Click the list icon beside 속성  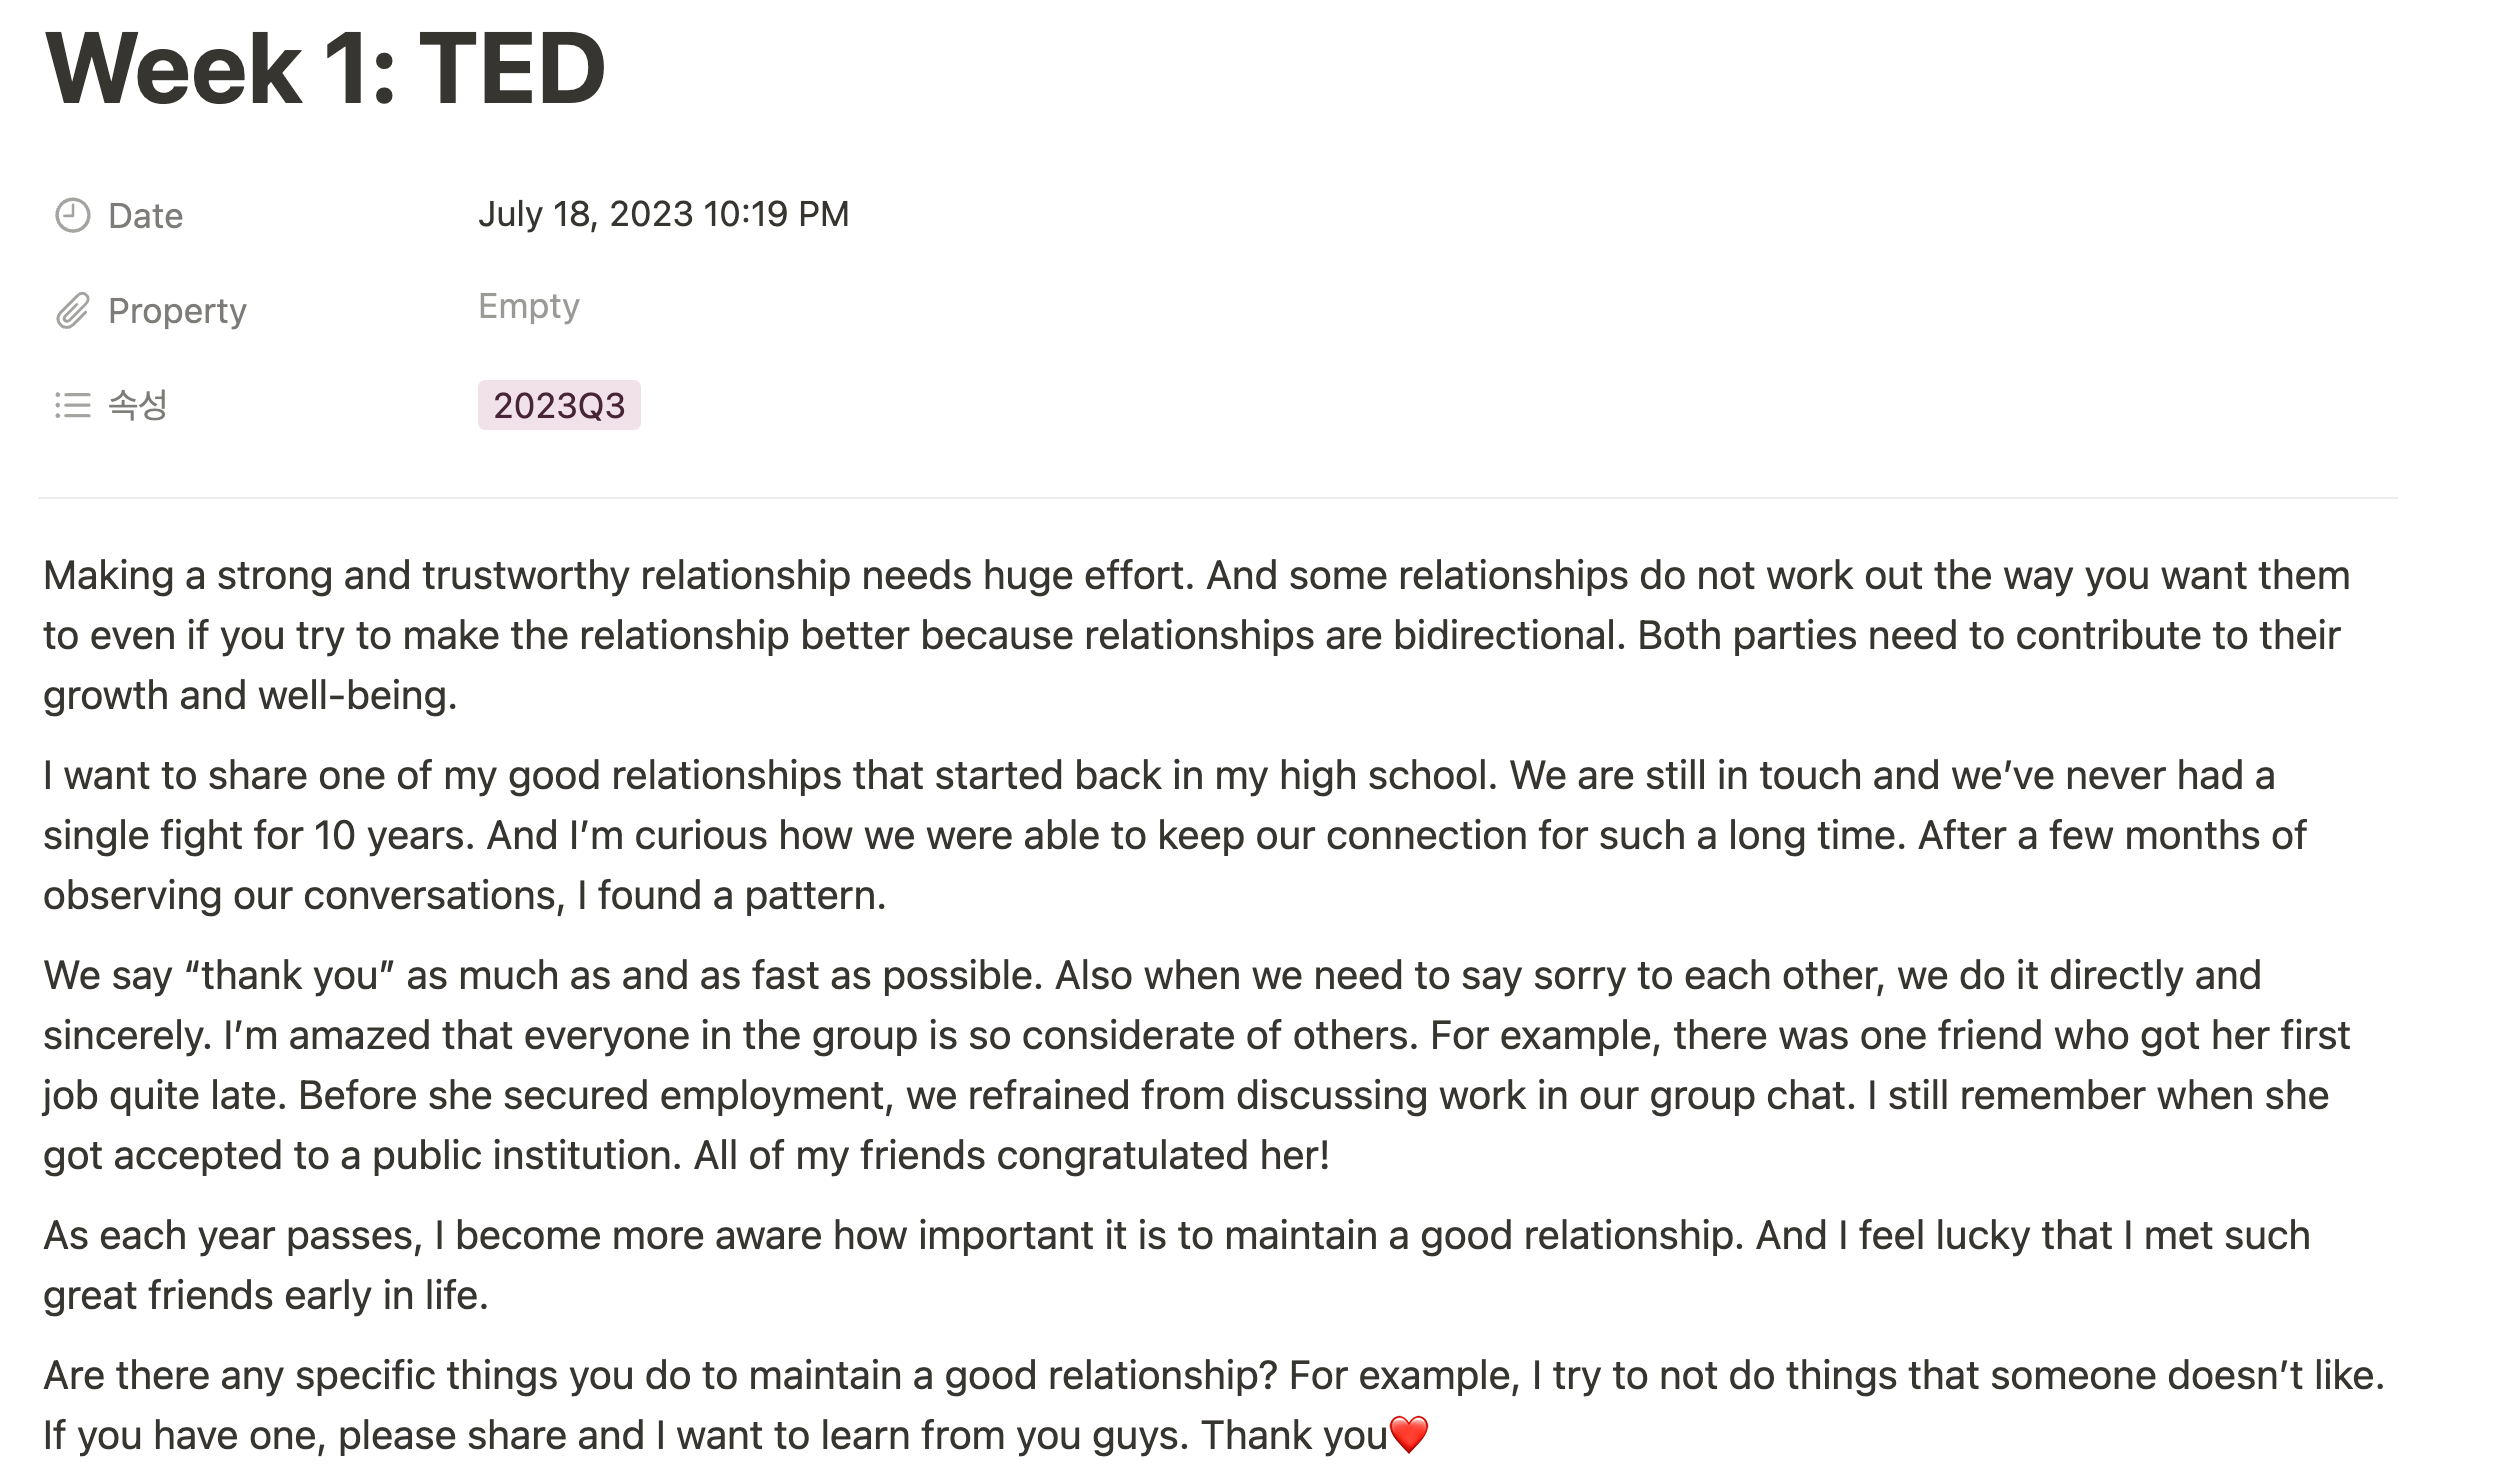point(72,405)
